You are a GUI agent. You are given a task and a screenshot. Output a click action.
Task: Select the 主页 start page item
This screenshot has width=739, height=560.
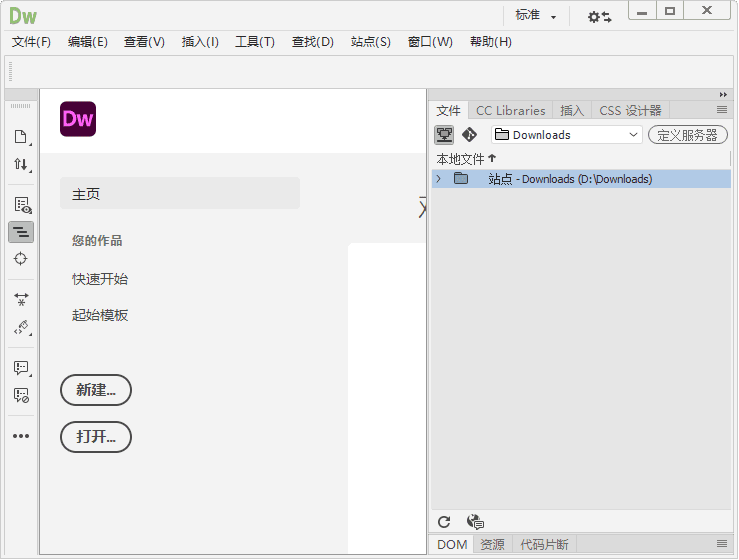click(180, 193)
